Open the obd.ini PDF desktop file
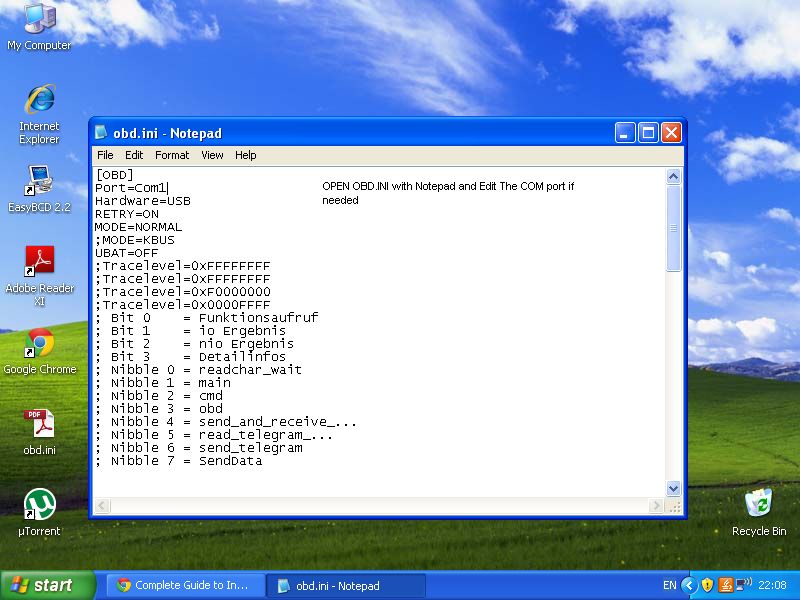The image size is (800, 600). point(39,424)
